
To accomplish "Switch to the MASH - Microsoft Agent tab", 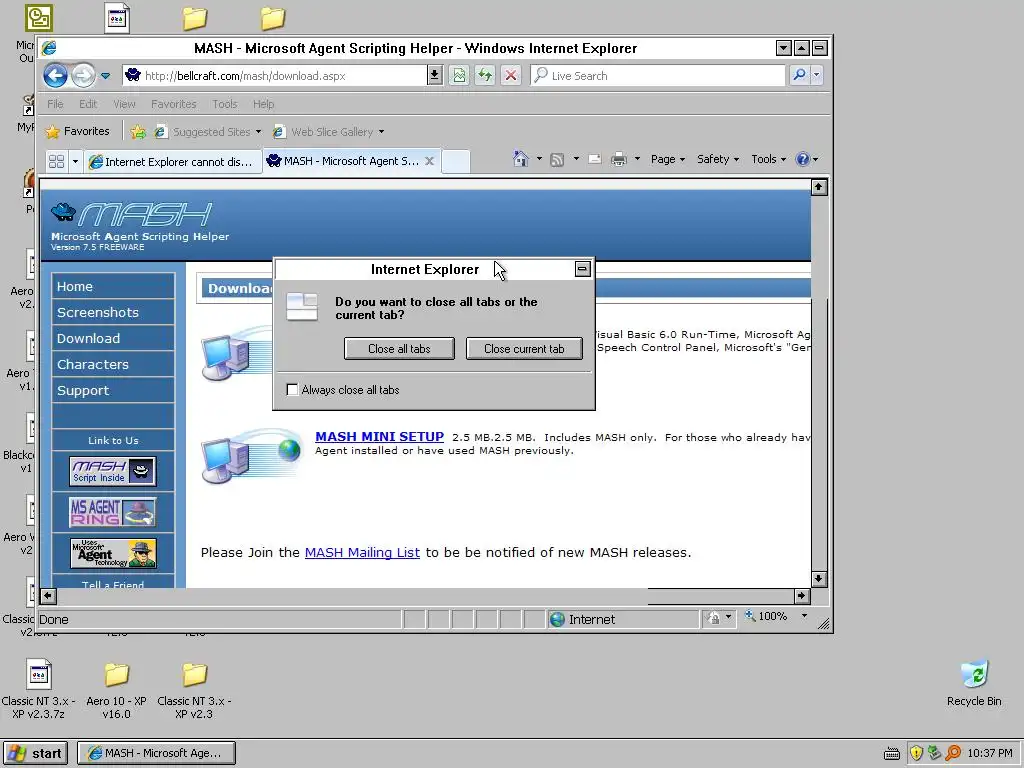I will tap(351, 161).
